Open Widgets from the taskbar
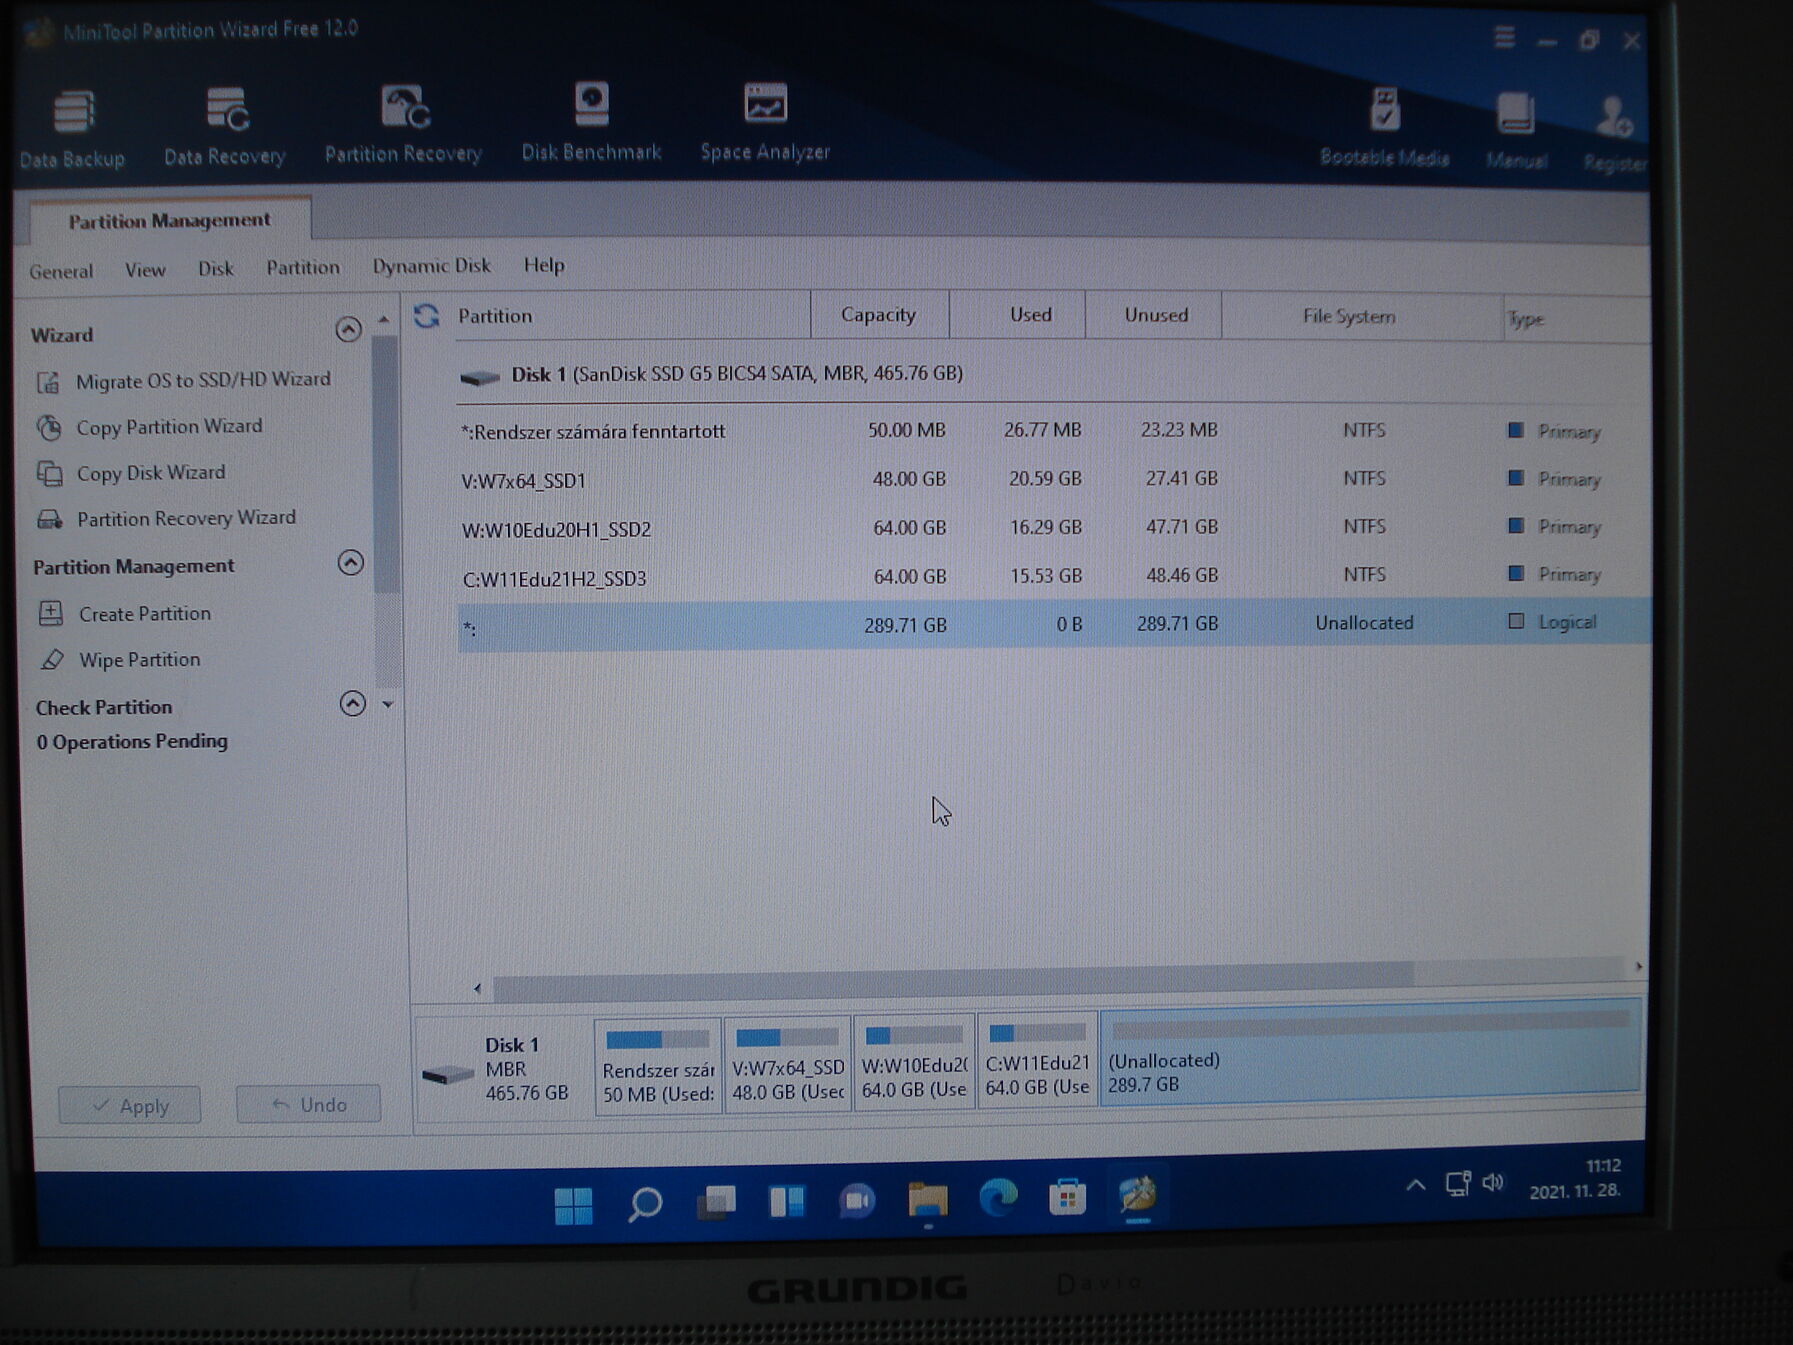The image size is (1793, 1345). coord(787,1201)
